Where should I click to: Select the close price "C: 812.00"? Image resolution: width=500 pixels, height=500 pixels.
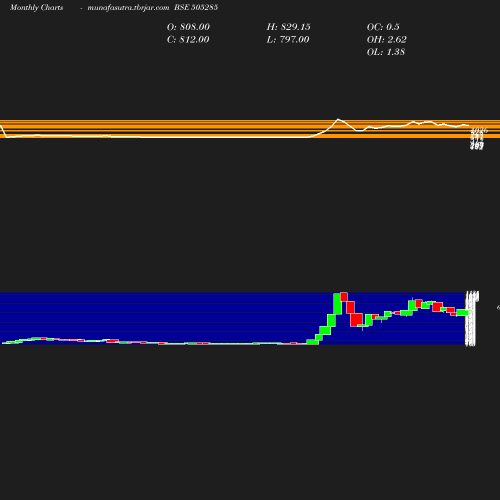click(x=188, y=39)
